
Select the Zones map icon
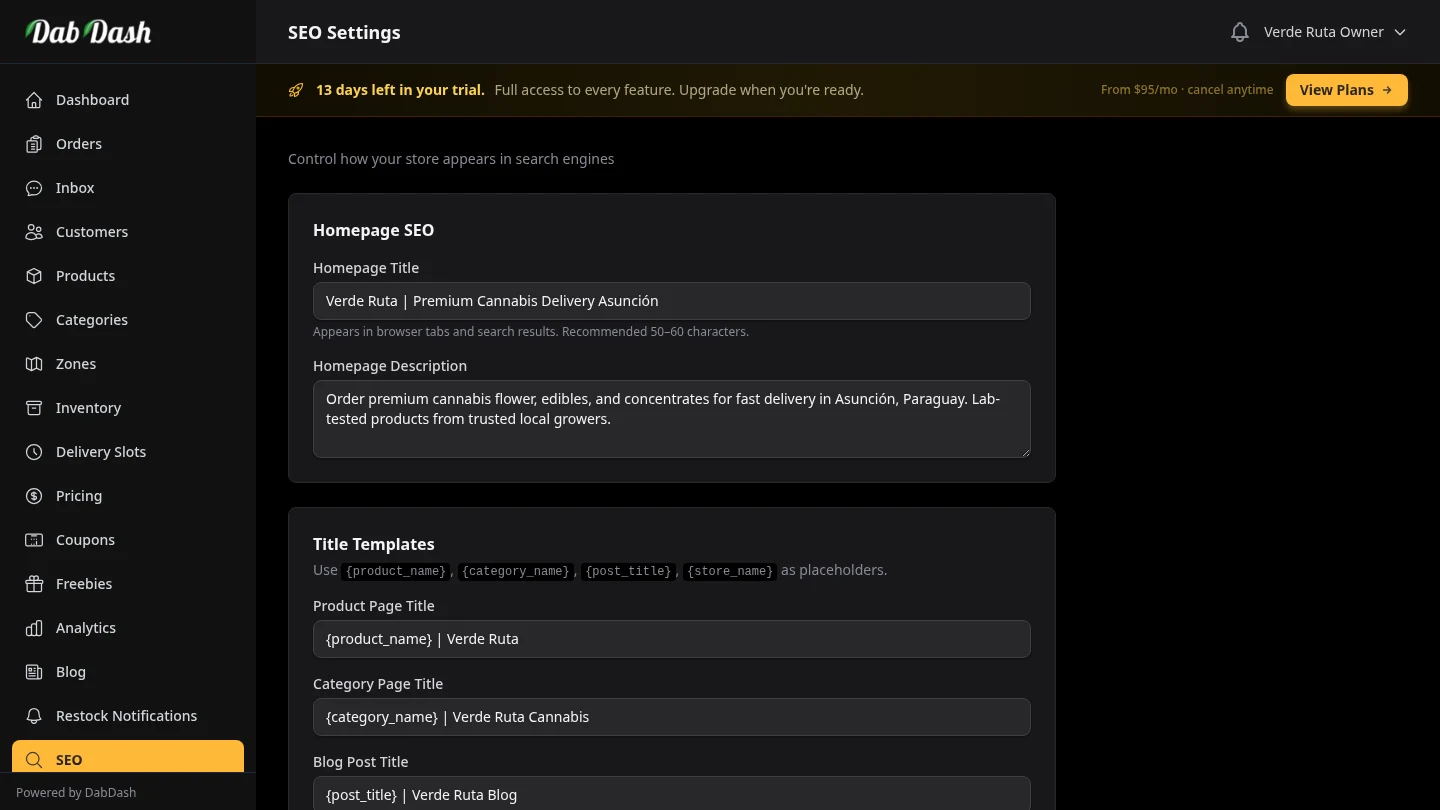[x=33, y=364]
